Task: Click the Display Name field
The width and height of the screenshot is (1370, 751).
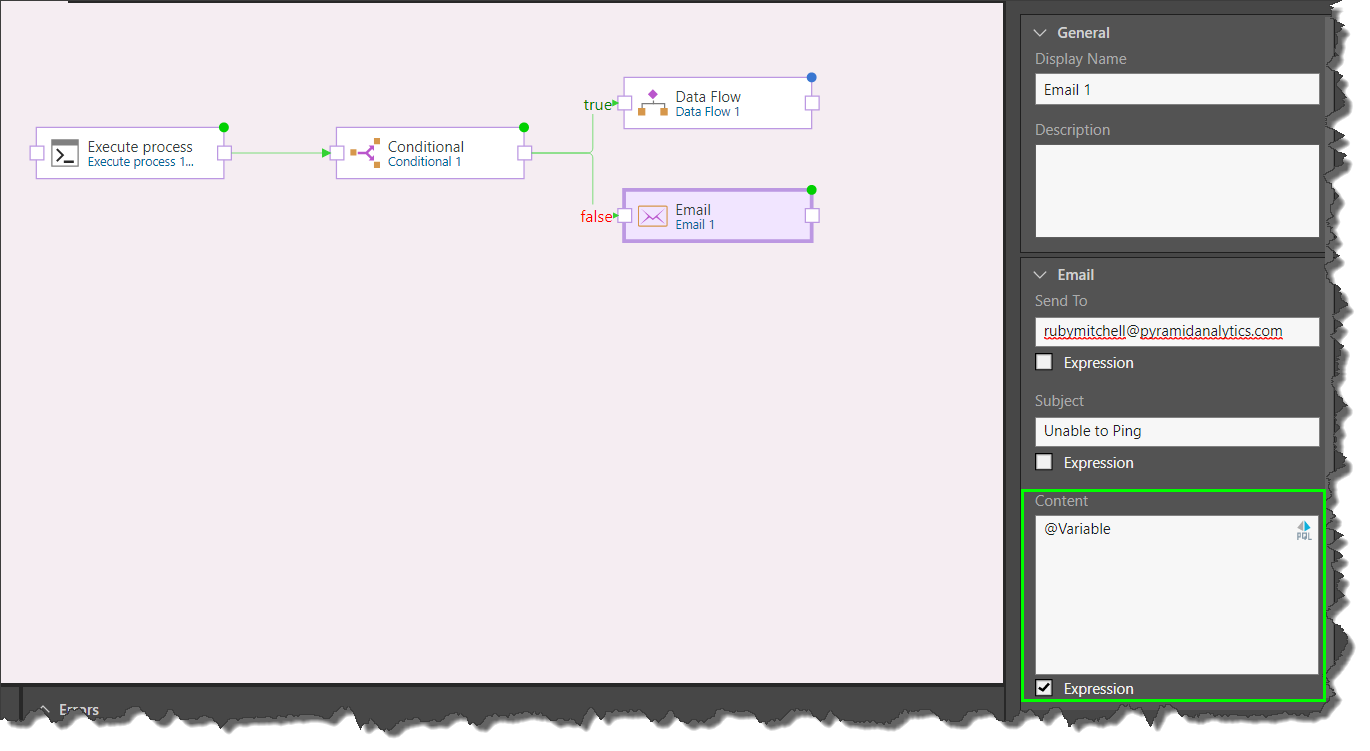Action: click(1177, 90)
